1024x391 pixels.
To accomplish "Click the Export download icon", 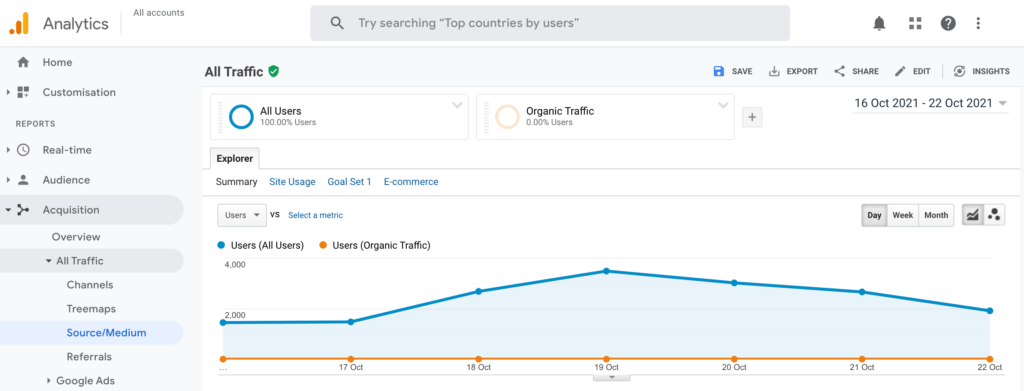I will coord(775,72).
